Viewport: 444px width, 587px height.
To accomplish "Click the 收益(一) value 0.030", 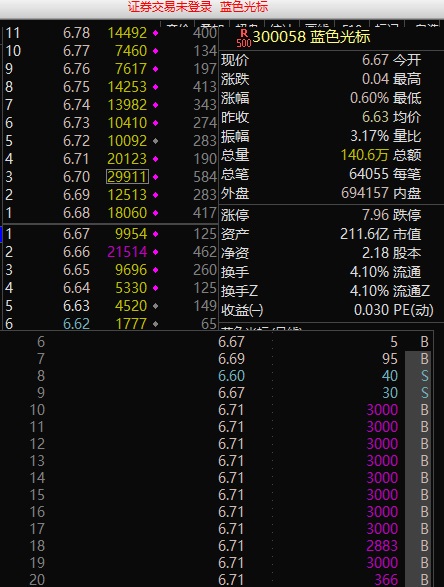I will pos(371,310).
